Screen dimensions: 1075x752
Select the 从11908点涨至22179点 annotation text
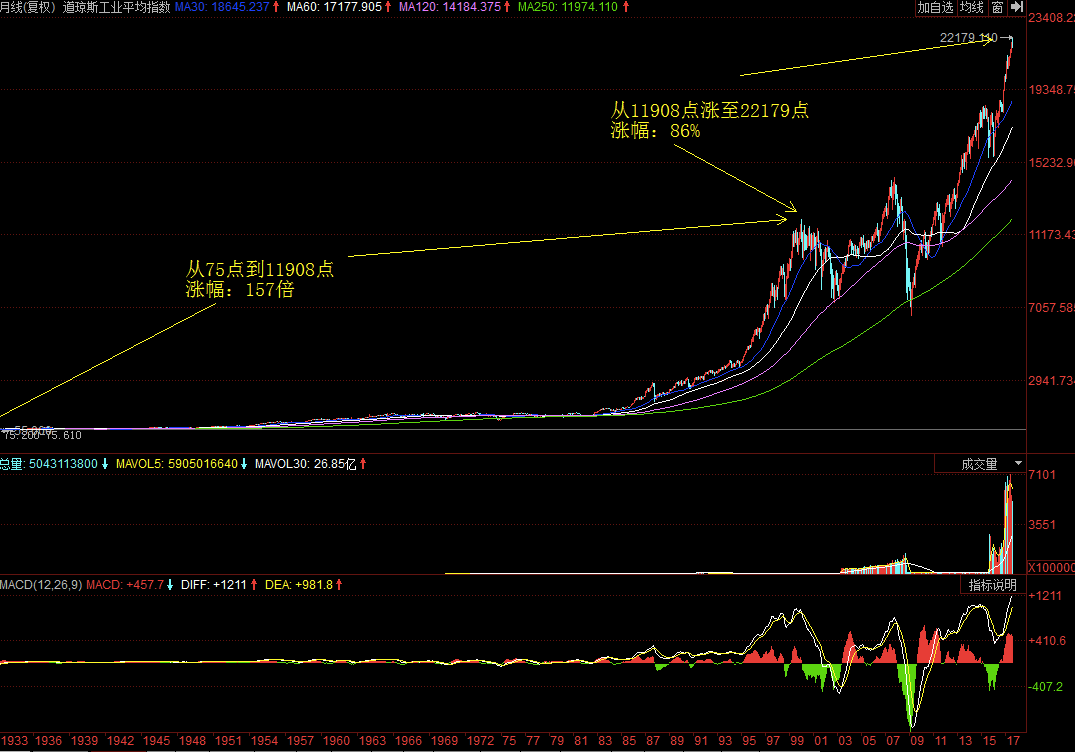point(710,110)
